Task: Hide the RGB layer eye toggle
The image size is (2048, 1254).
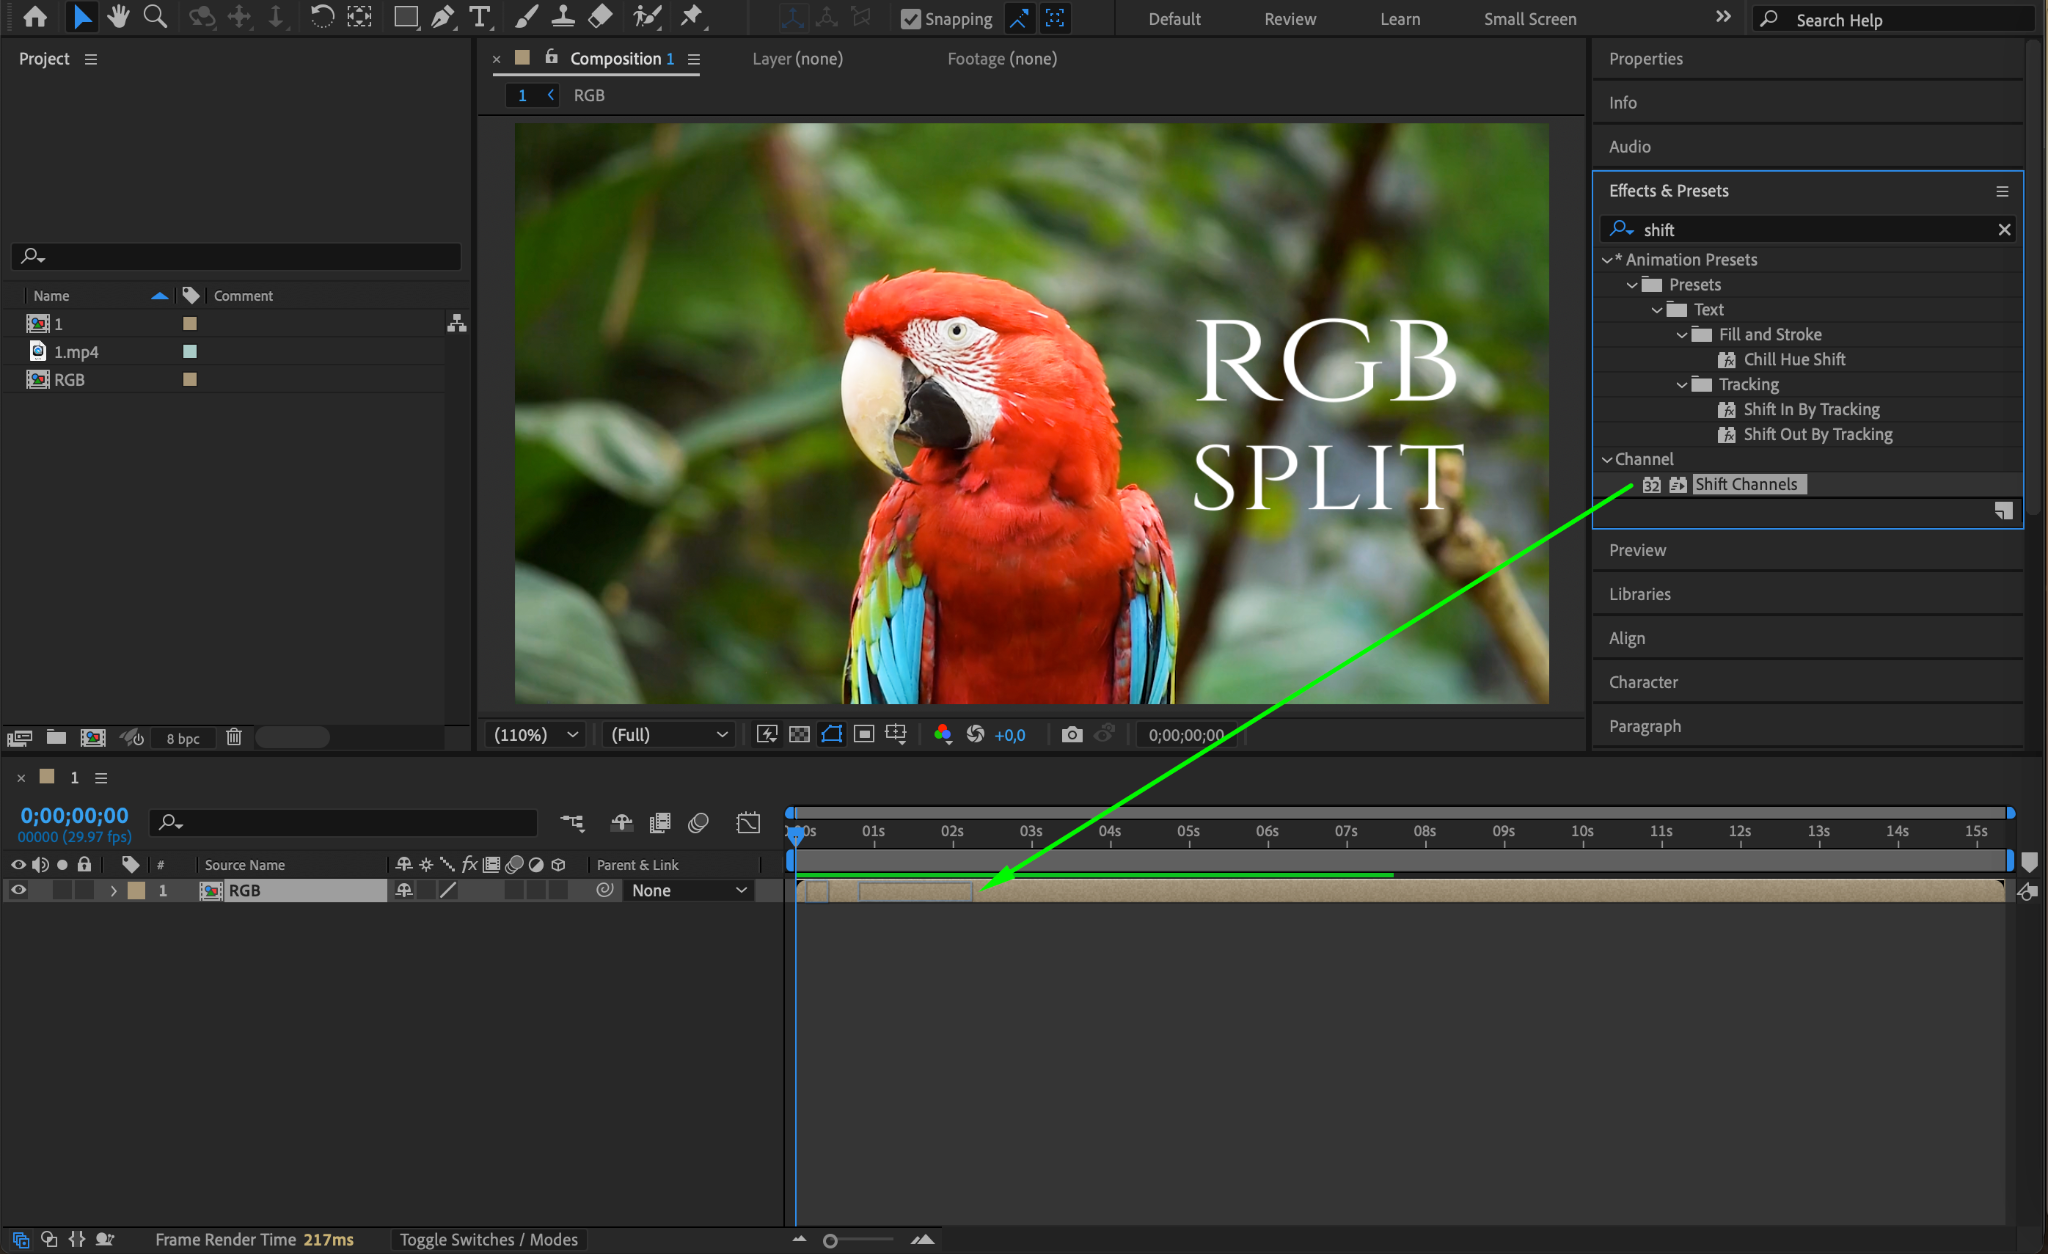Action: coord(18,890)
